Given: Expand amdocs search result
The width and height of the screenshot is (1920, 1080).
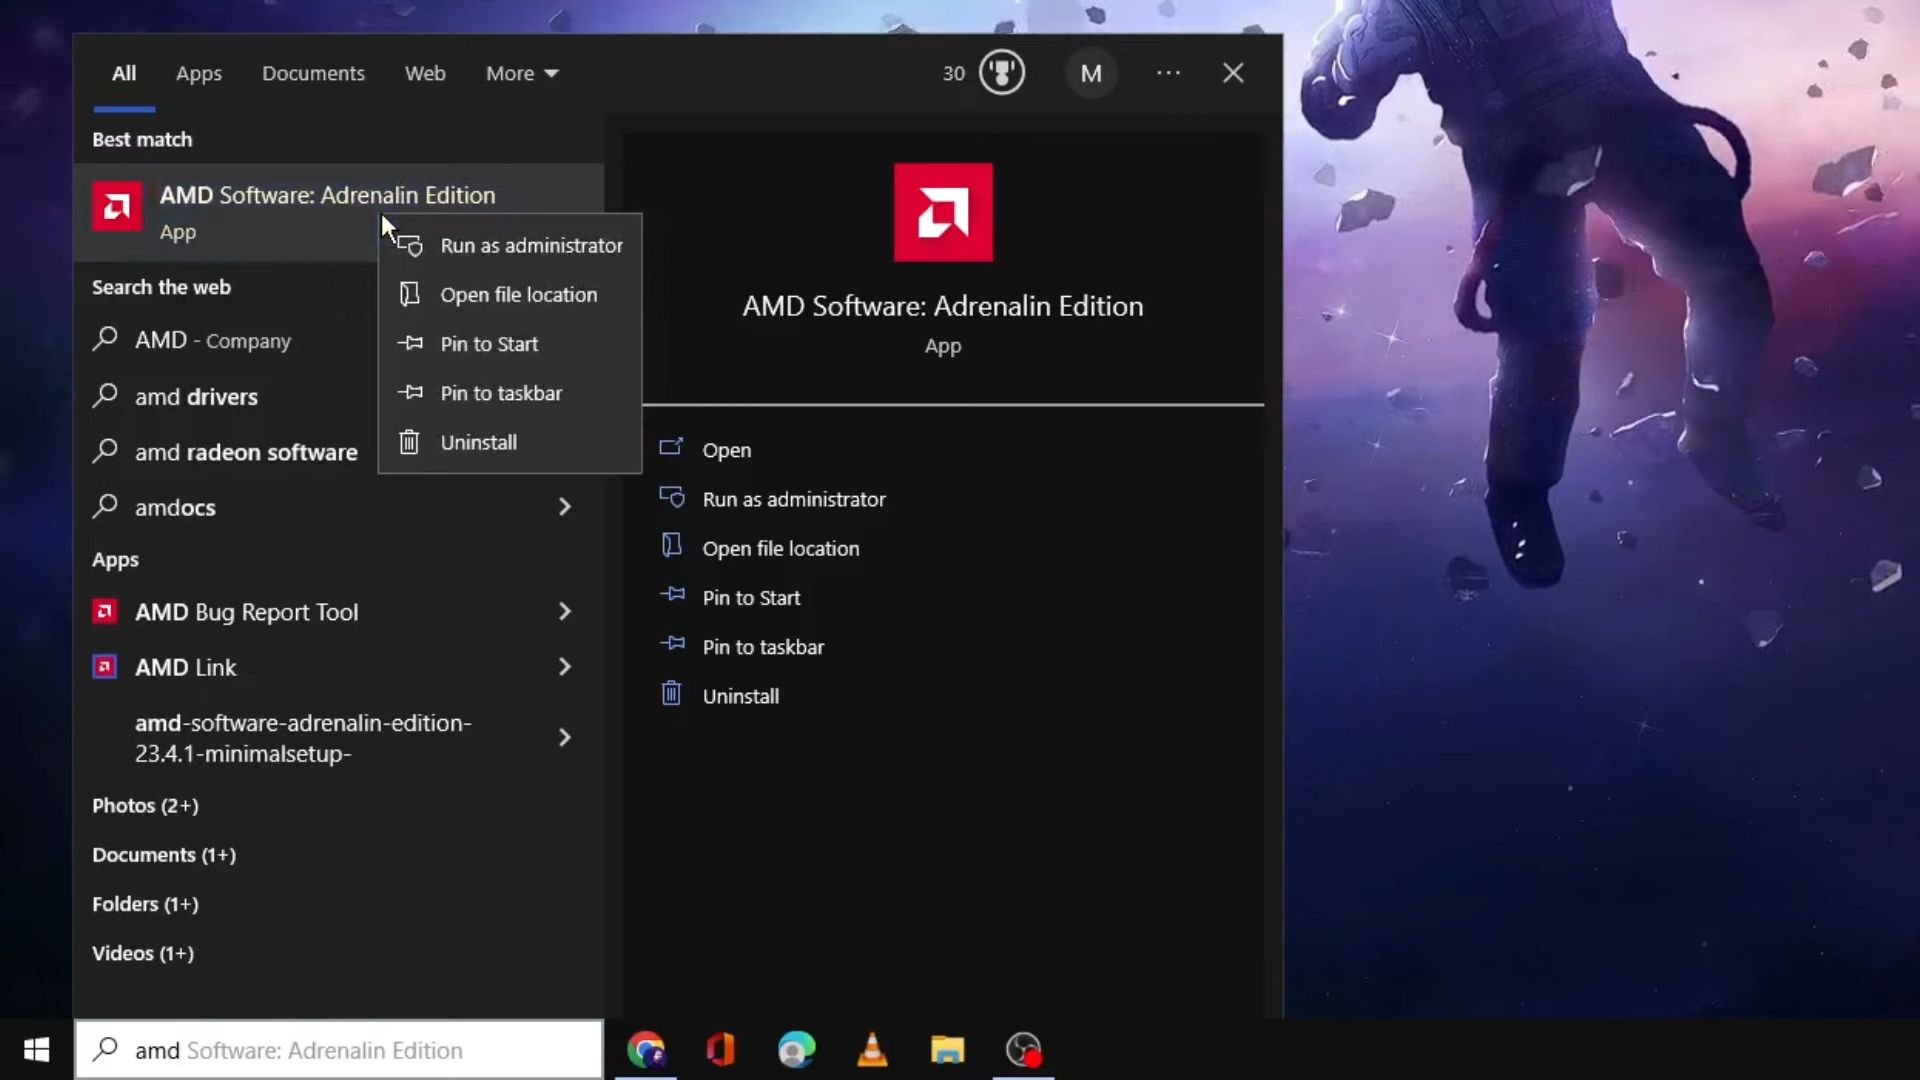Looking at the screenshot, I should pyautogui.click(x=562, y=506).
